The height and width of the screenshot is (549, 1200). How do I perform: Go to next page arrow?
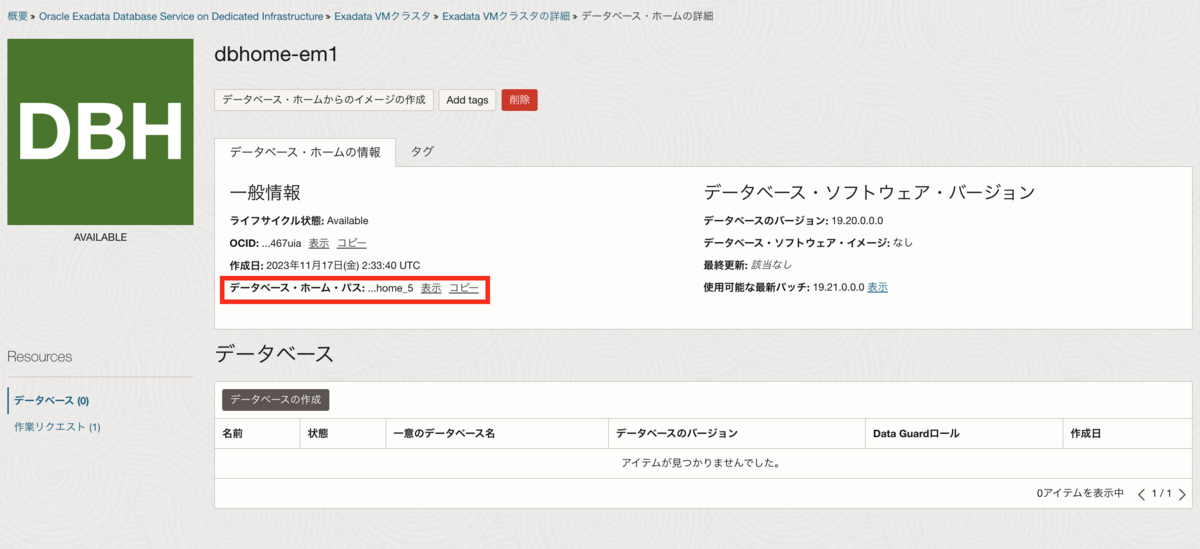[1182, 494]
